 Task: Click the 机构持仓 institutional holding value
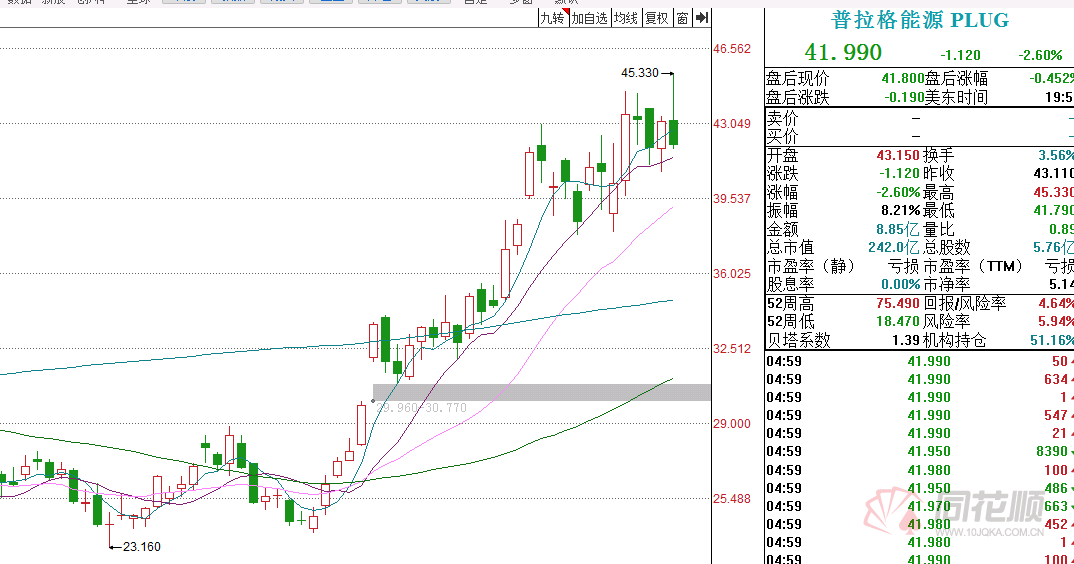tap(1051, 341)
